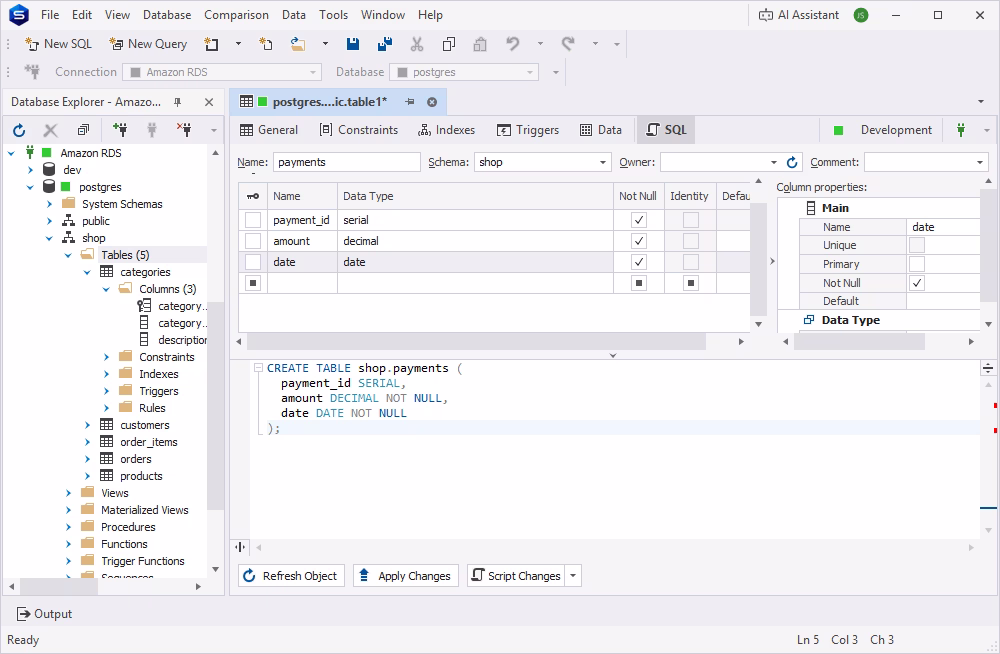Open the Database combo box postgres

[464, 72]
